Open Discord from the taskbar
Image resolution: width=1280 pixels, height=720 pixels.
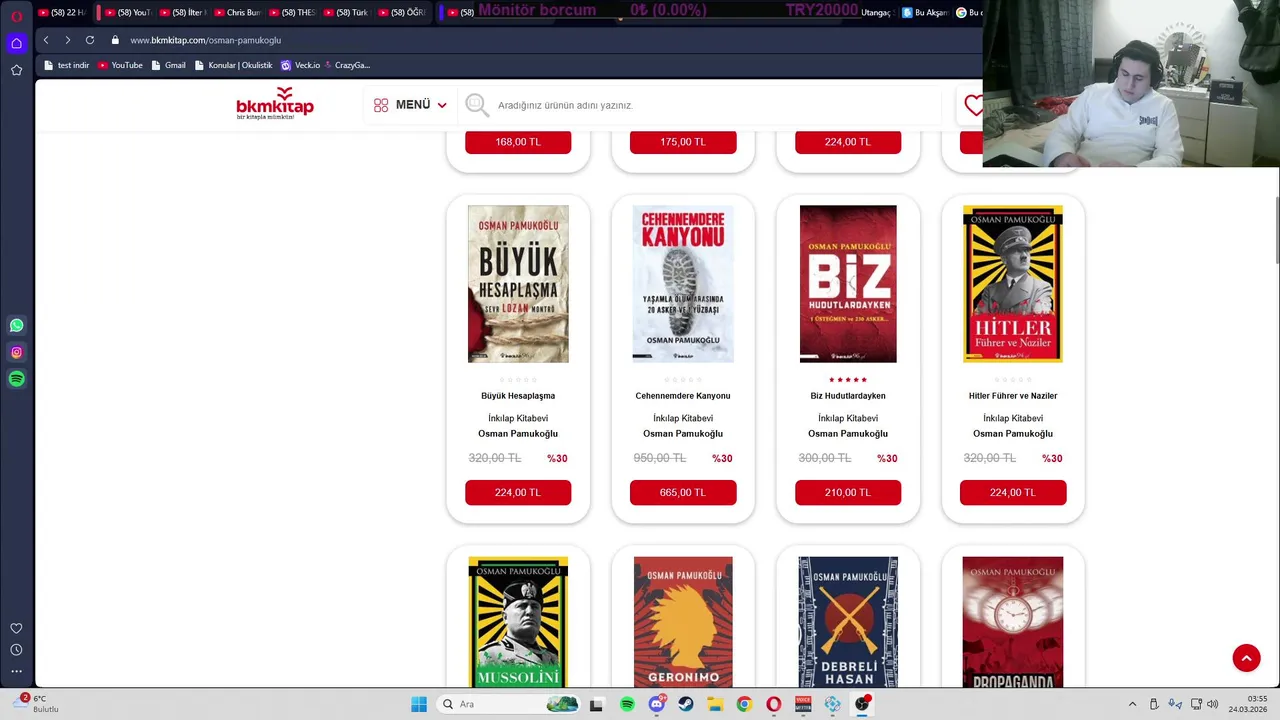click(x=657, y=704)
